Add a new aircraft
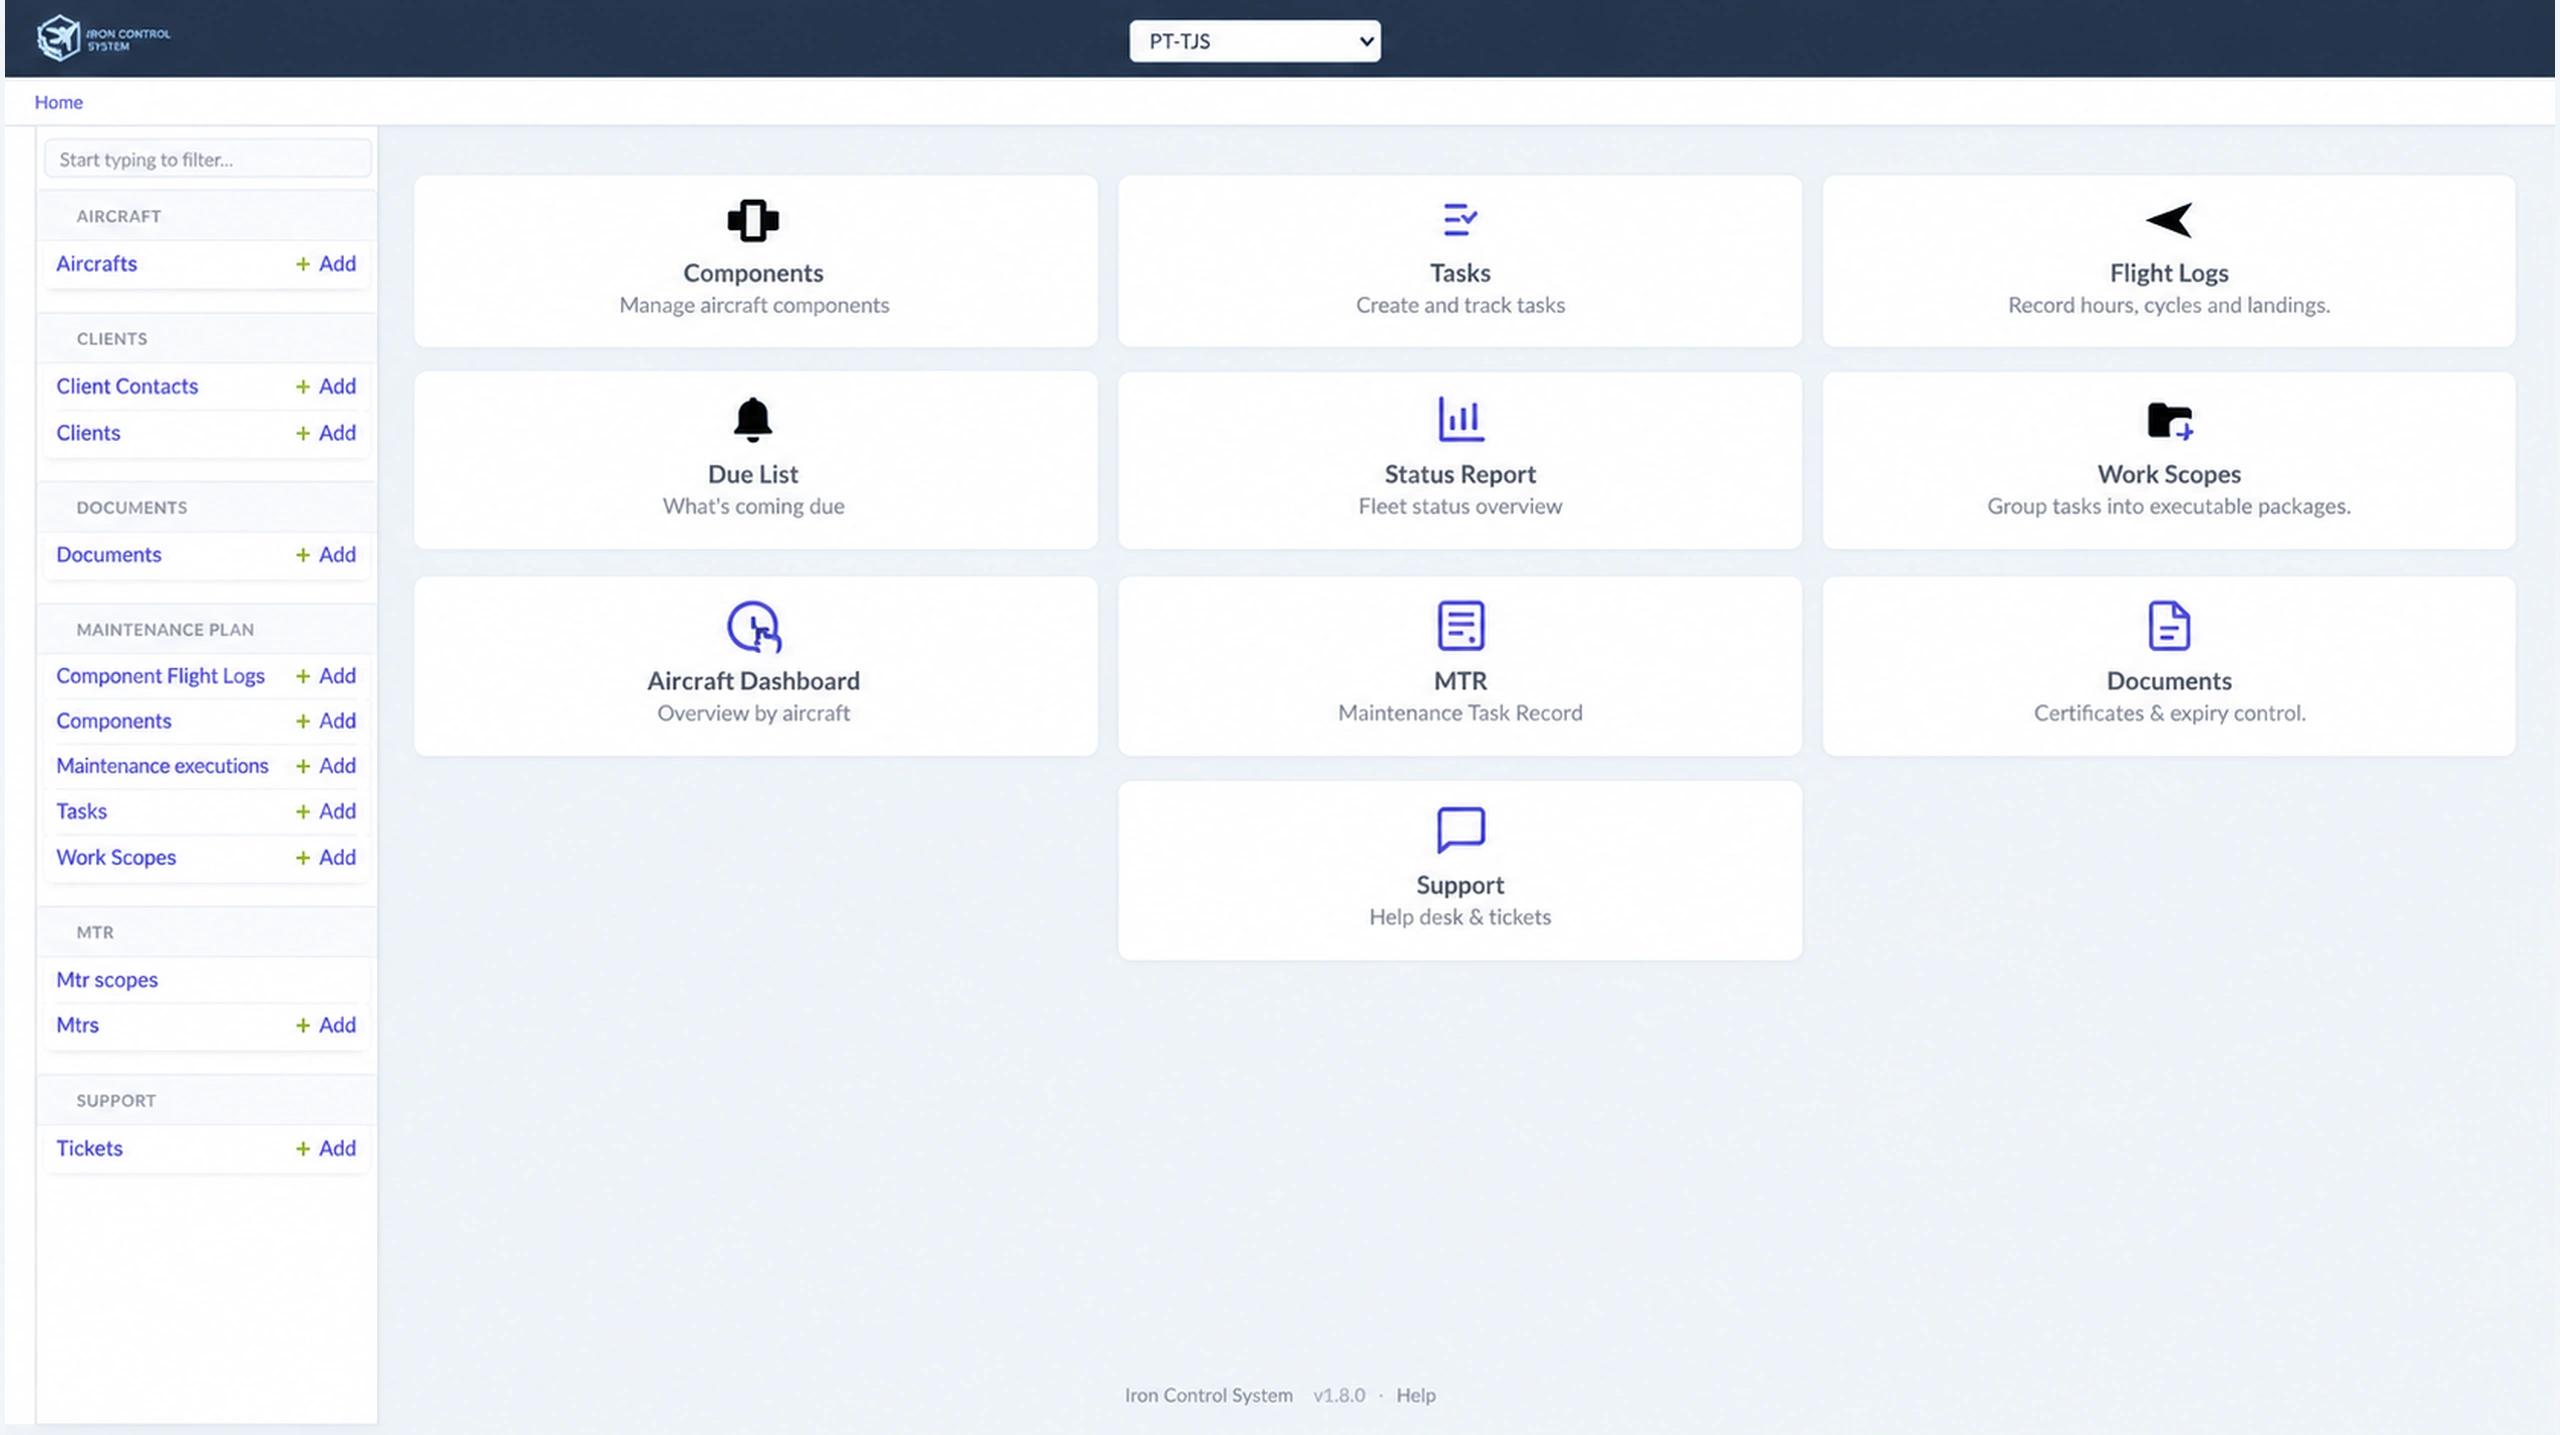The height and width of the screenshot is (1435, 2560). [325, 264]
